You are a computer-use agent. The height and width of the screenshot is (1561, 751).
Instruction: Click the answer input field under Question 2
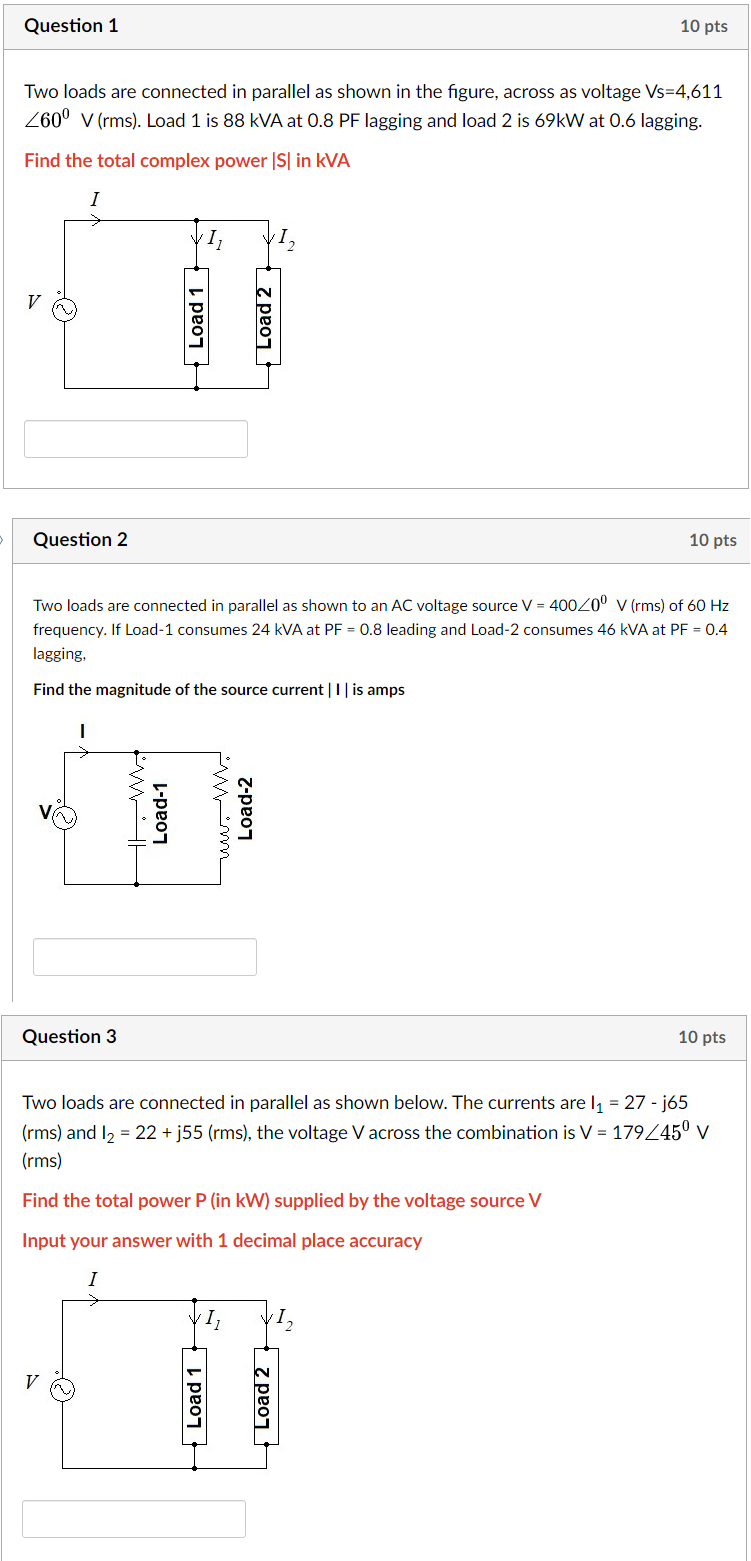click(144, 956)
